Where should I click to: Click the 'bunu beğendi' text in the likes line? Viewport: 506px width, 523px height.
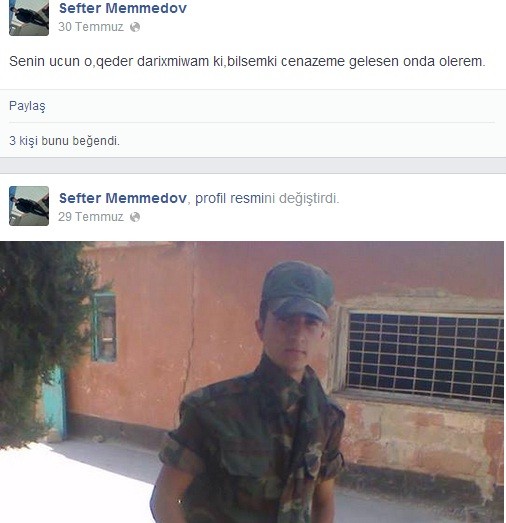tap(80, 141)
